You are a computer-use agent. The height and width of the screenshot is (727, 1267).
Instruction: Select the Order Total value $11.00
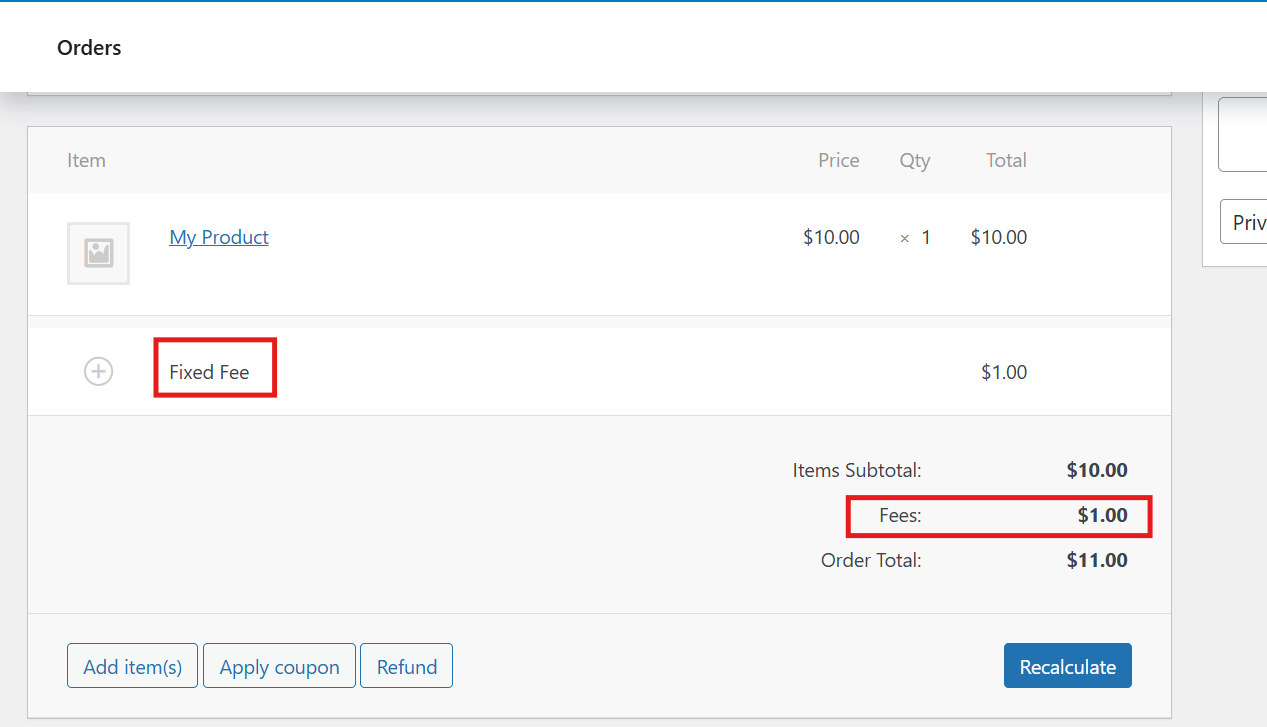point(1096,560)
